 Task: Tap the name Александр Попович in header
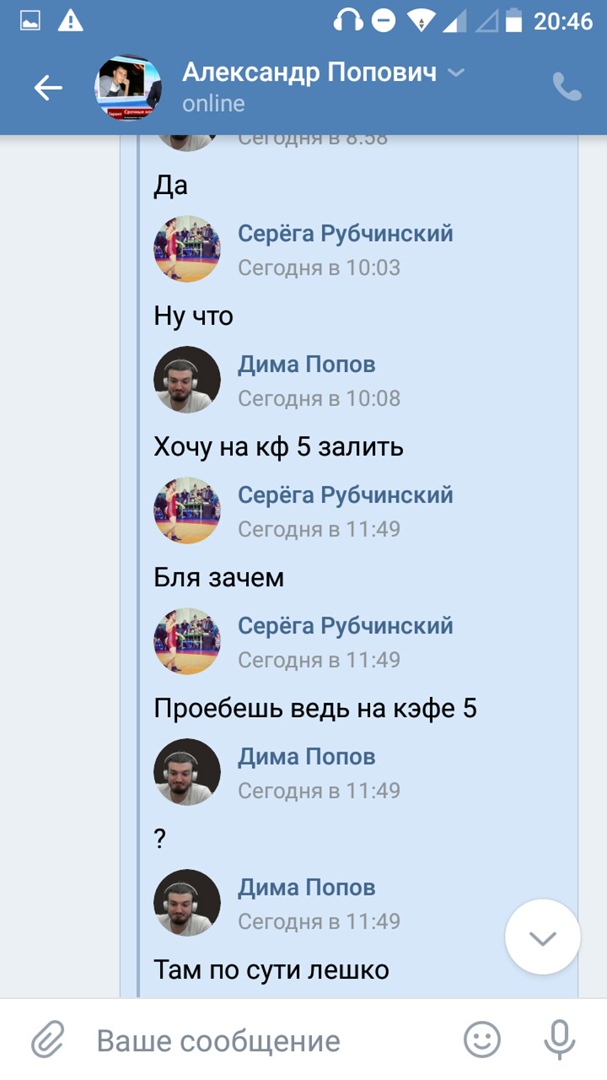309,72
